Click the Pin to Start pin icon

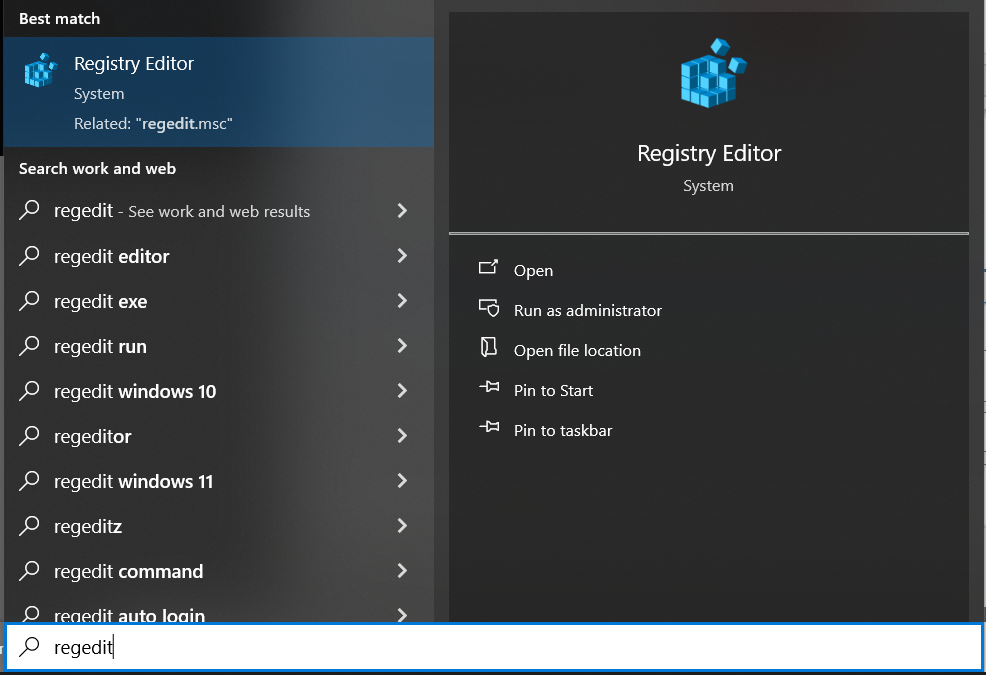coord(489,390)
